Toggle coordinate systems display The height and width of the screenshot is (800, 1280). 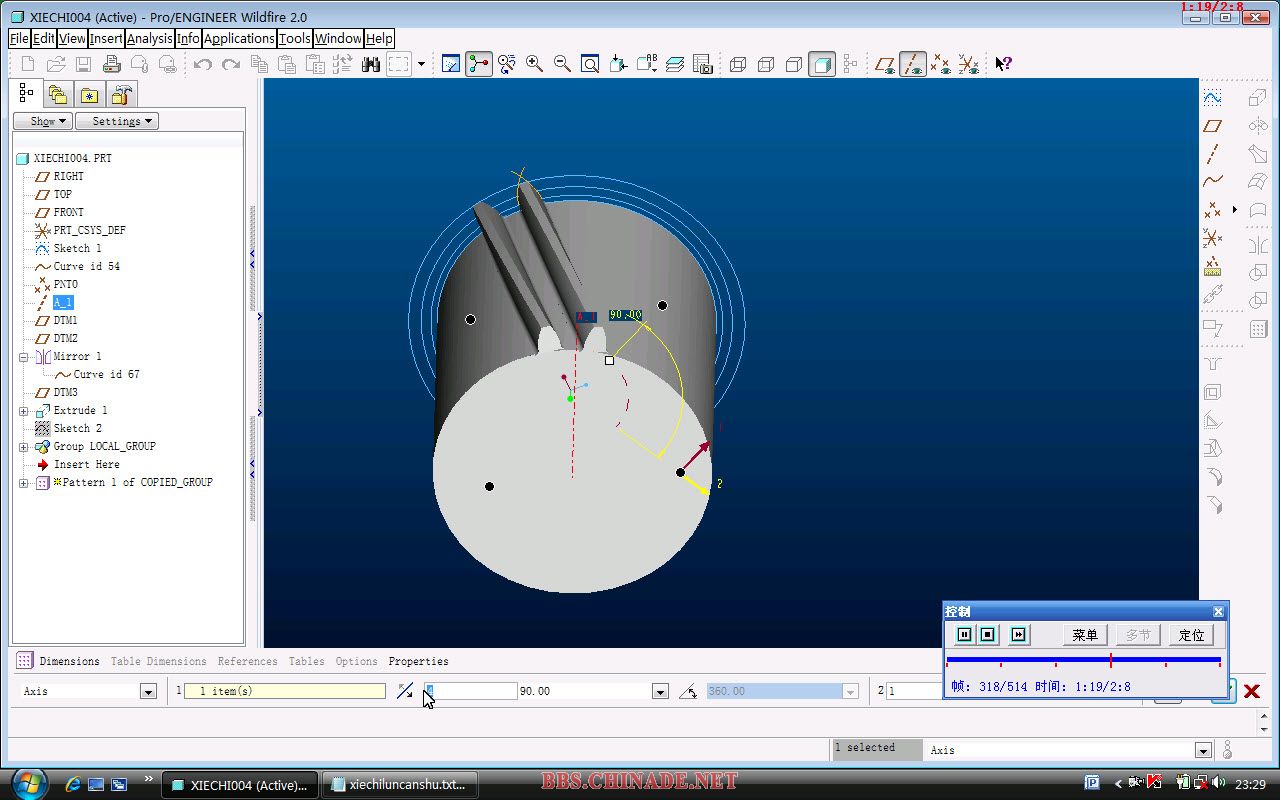point(969,64)
